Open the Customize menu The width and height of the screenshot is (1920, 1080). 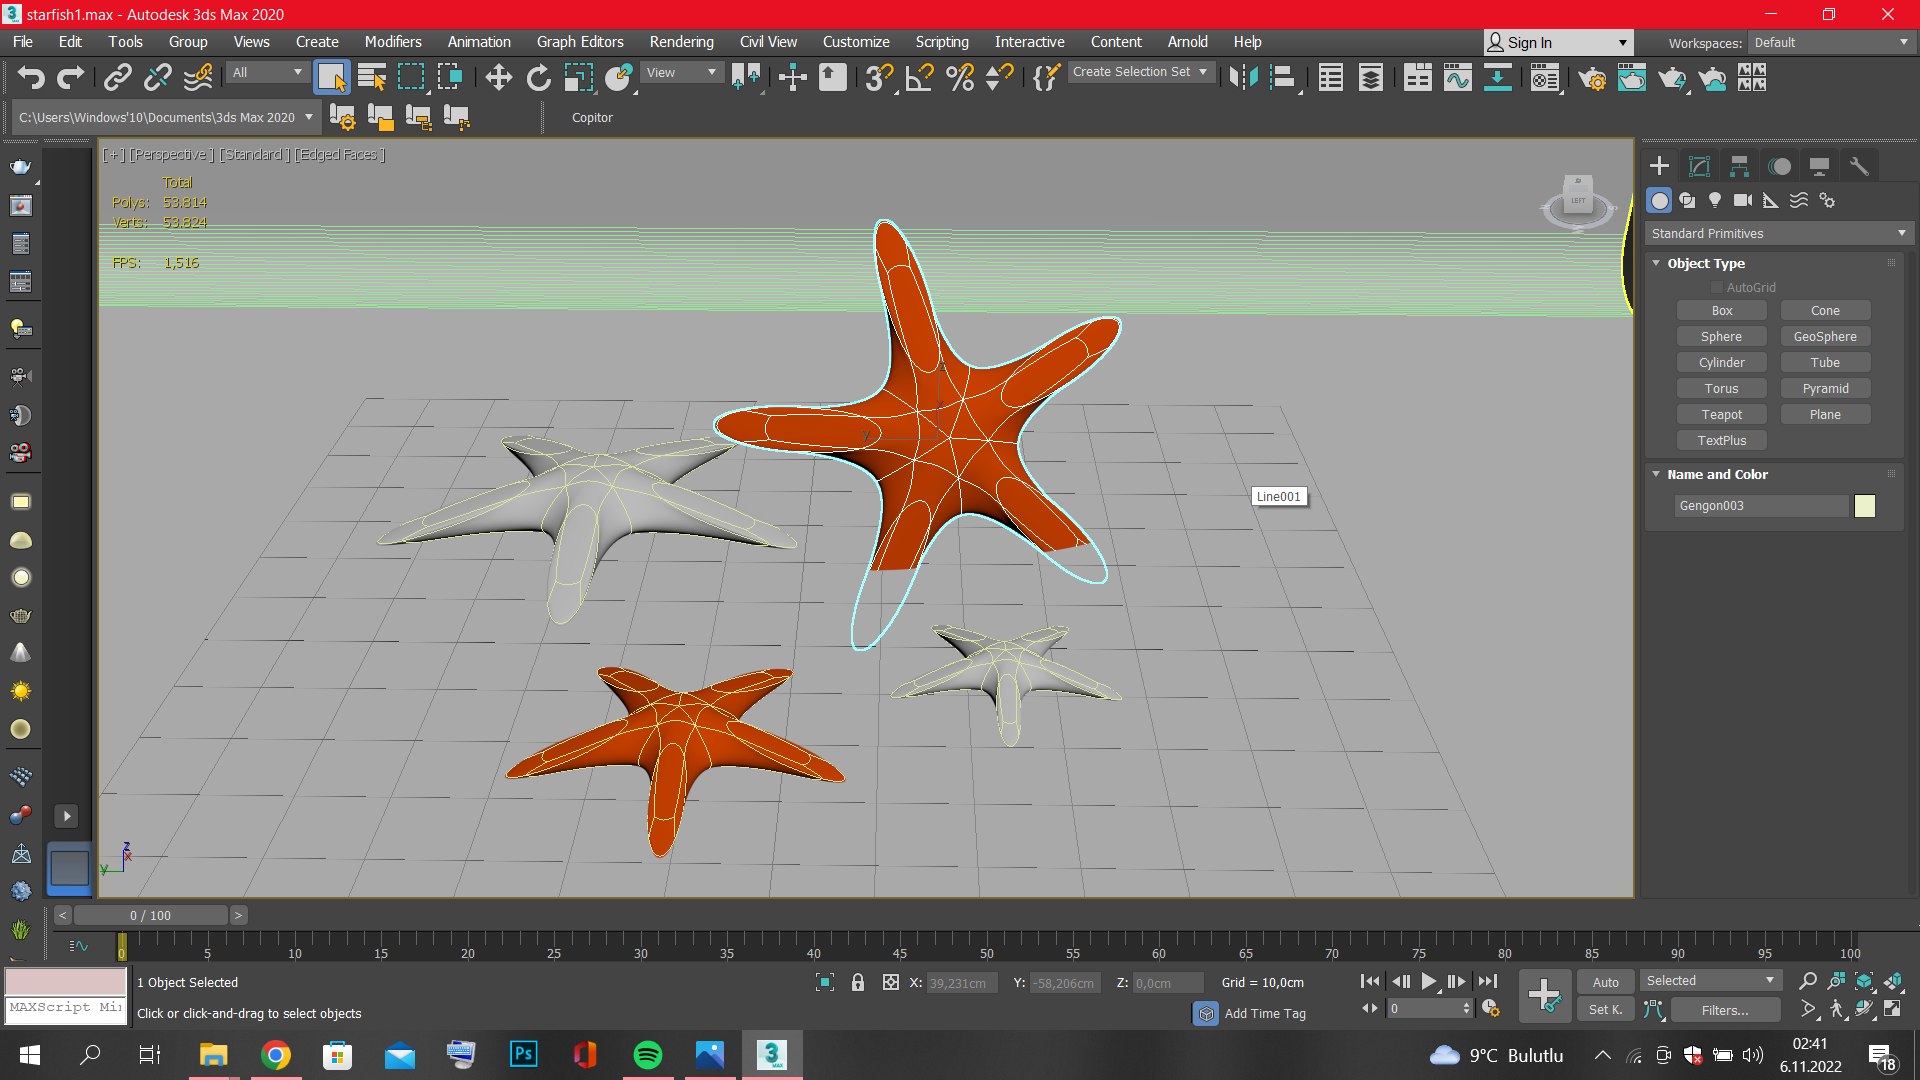coord(856,42)
